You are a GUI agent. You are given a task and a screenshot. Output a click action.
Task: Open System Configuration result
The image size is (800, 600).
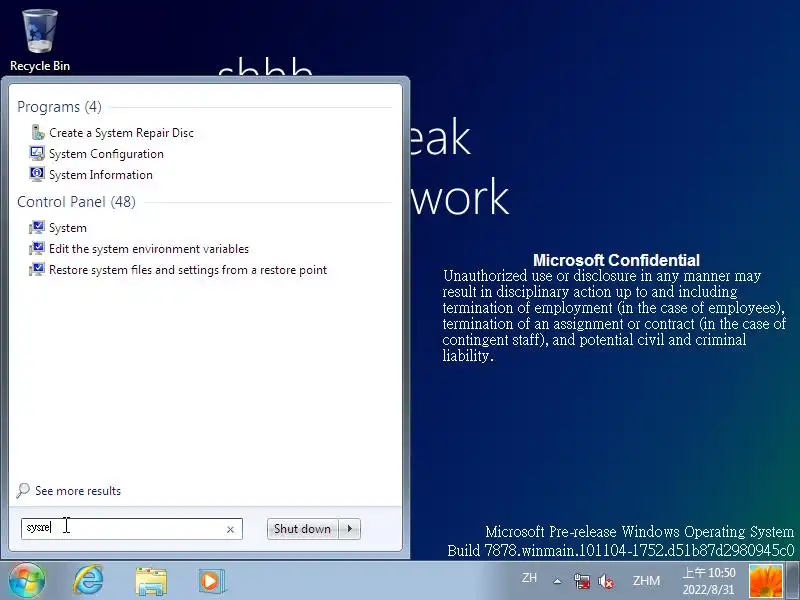106,154
